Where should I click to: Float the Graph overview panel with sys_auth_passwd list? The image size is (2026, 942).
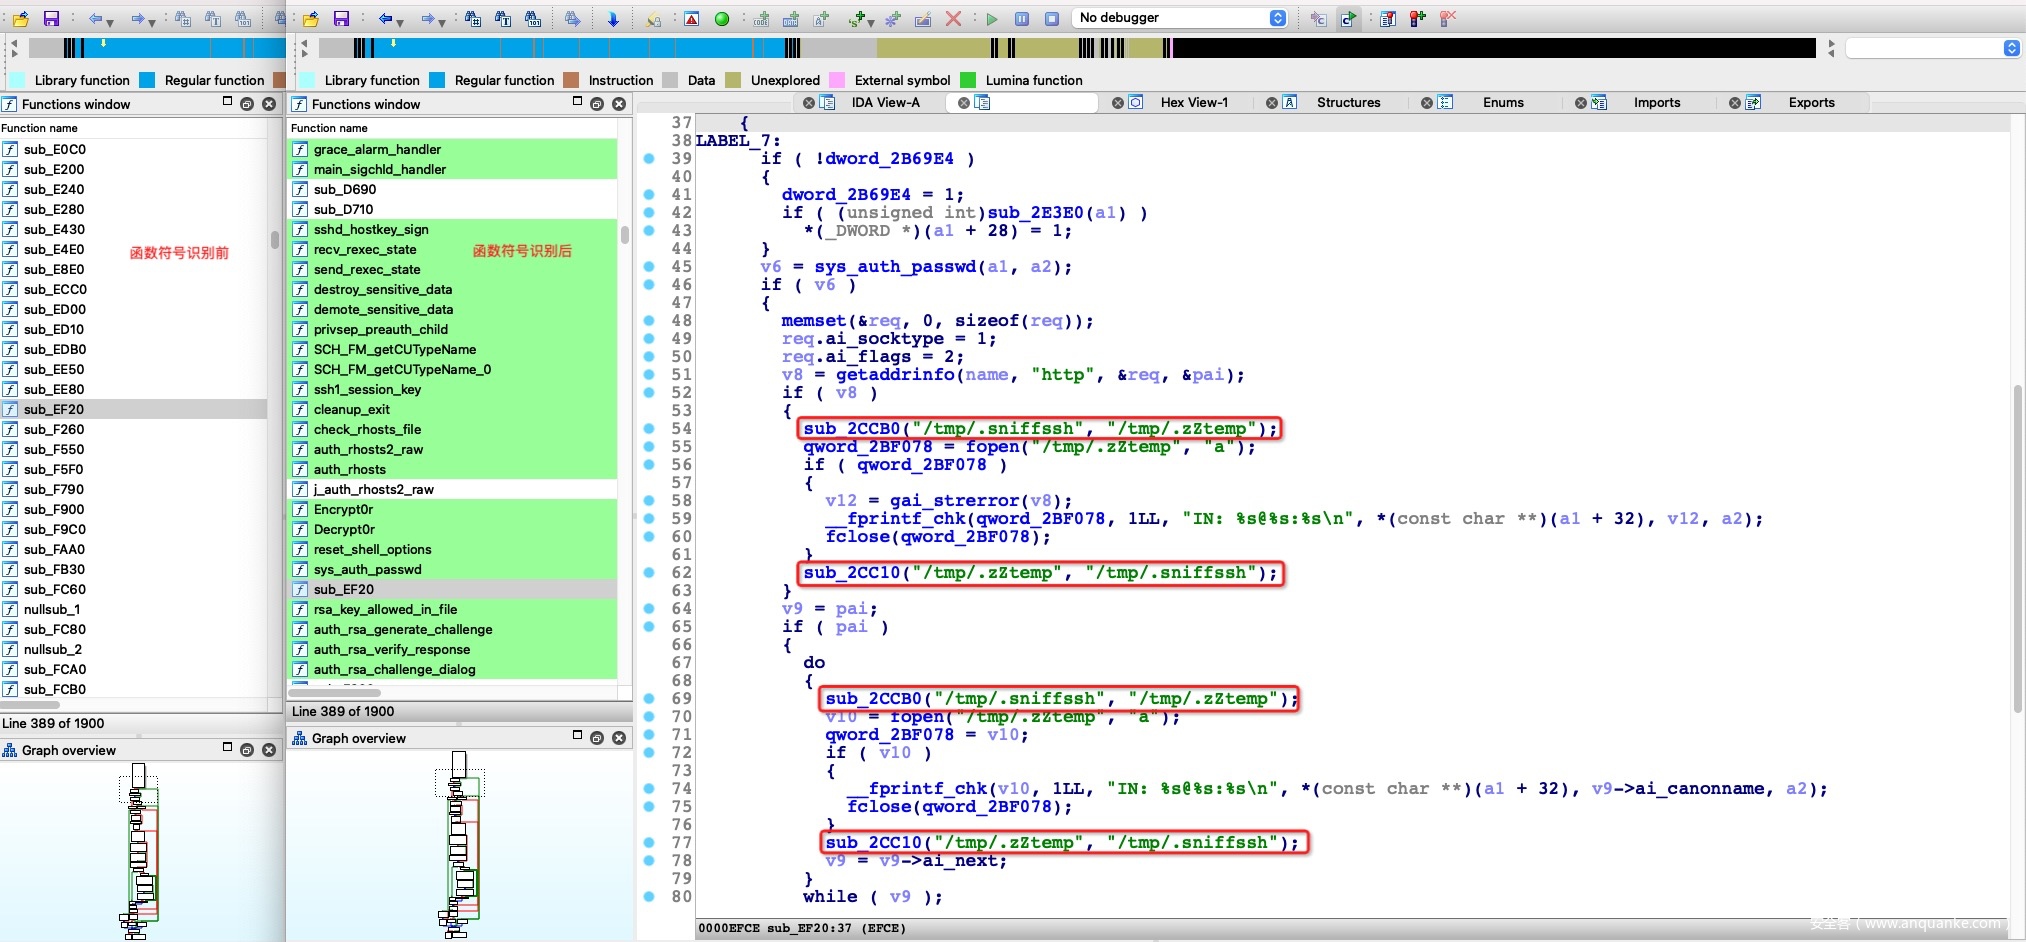click(597, 738)
